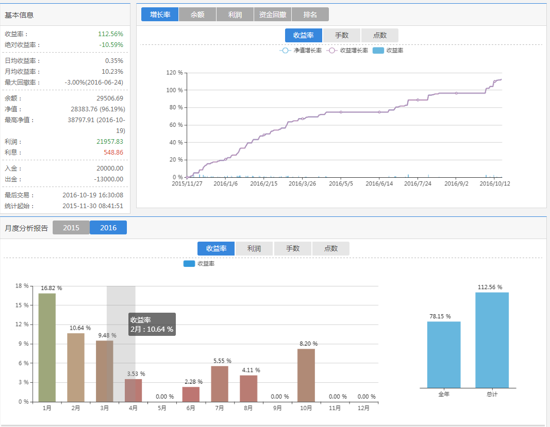Select year 2016 in monthly report
Image resolution: width=550 pixels, height=427 pixels.
108,228
